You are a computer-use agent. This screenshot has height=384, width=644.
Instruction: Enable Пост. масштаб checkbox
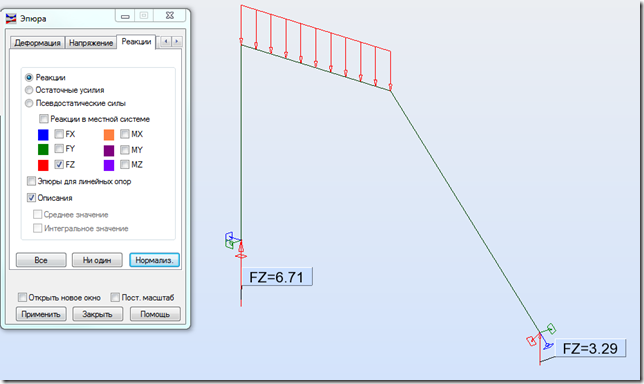coord(115,297)
